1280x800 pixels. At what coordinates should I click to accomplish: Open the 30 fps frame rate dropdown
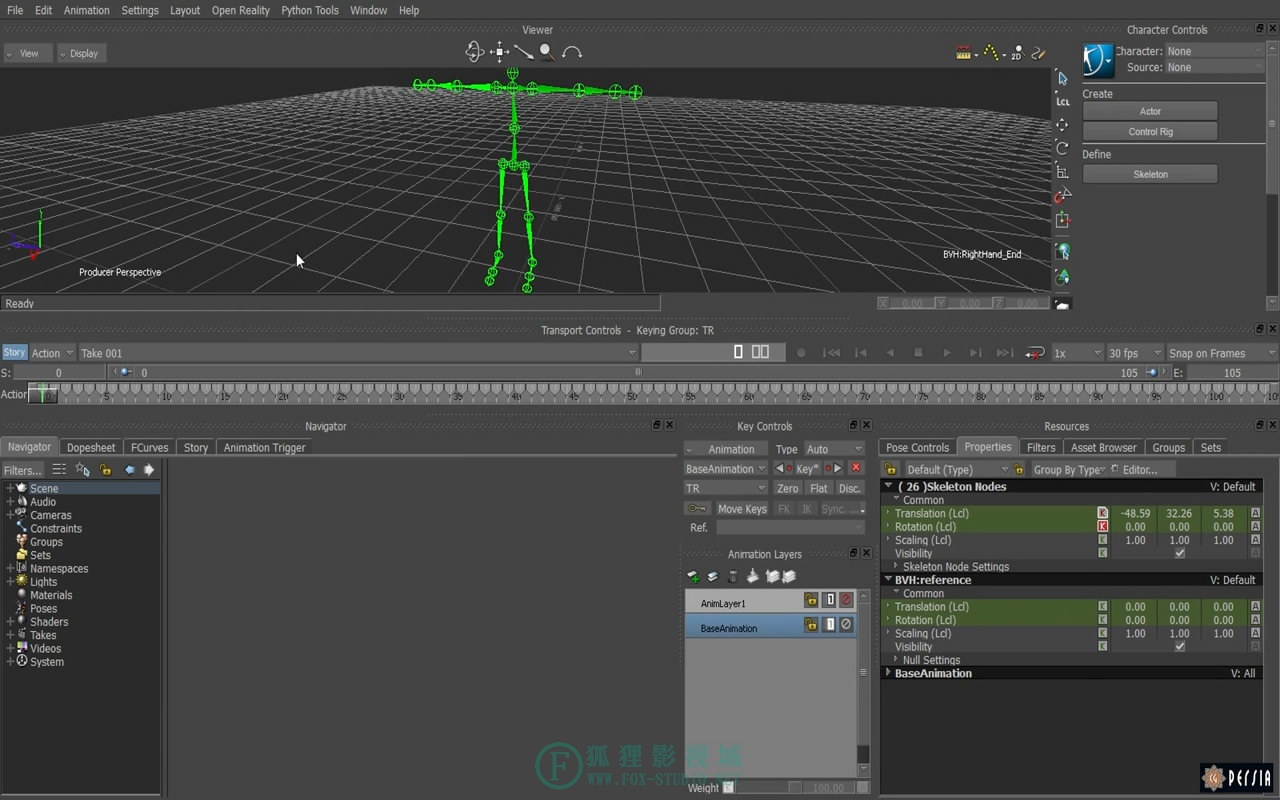point(1135,353)
